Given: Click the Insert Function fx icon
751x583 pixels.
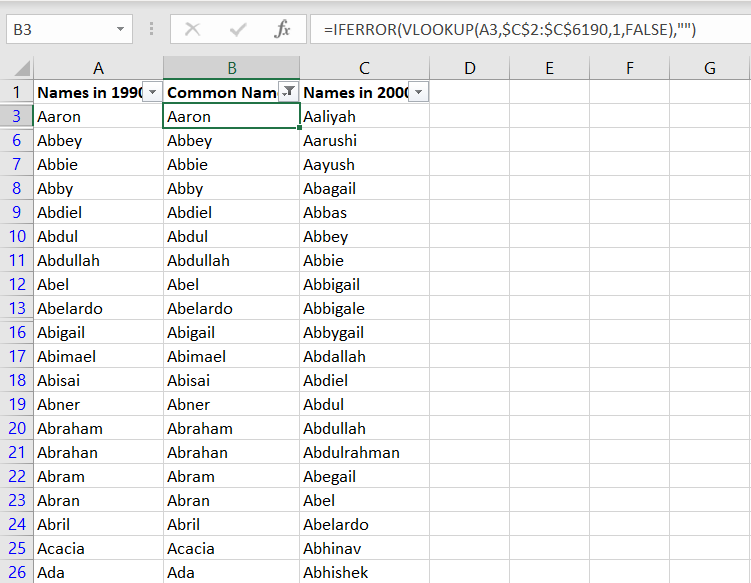Looking at the screenshot, I should point(282,30).
